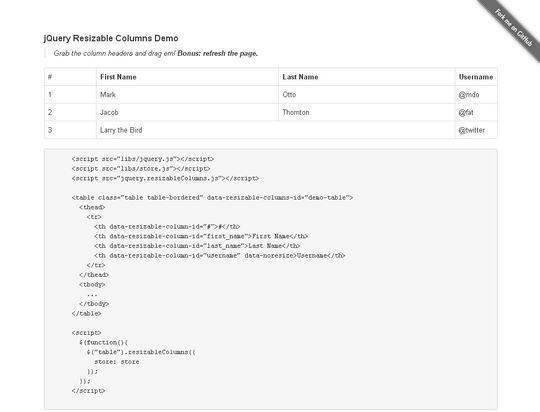This screenshot has width=540, height=412.
Task: Click the jQuery Resizable Columns Demo heading
Action: pyautogui.click(x=111, y=38)
